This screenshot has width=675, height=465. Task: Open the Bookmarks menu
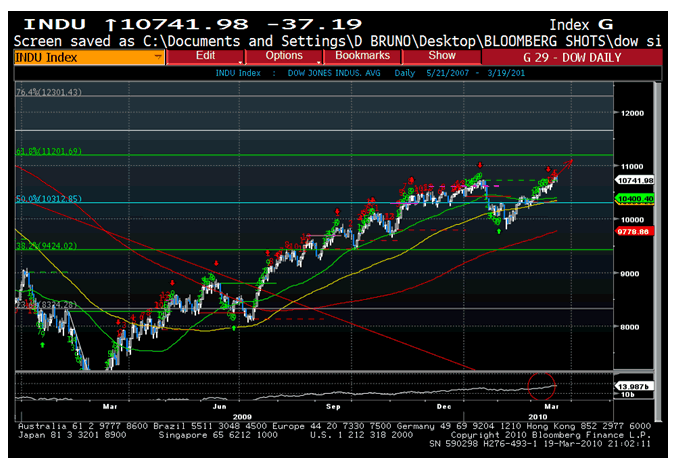pyautogui.click(x=362, y=56)
